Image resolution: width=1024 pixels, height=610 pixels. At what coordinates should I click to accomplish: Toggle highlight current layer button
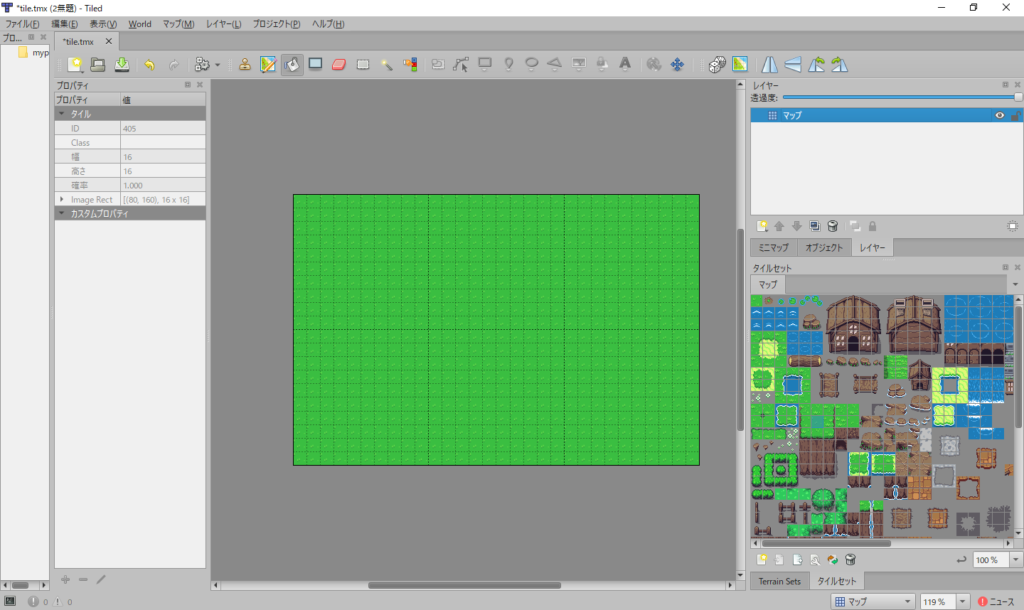(x=1012, y=226)
